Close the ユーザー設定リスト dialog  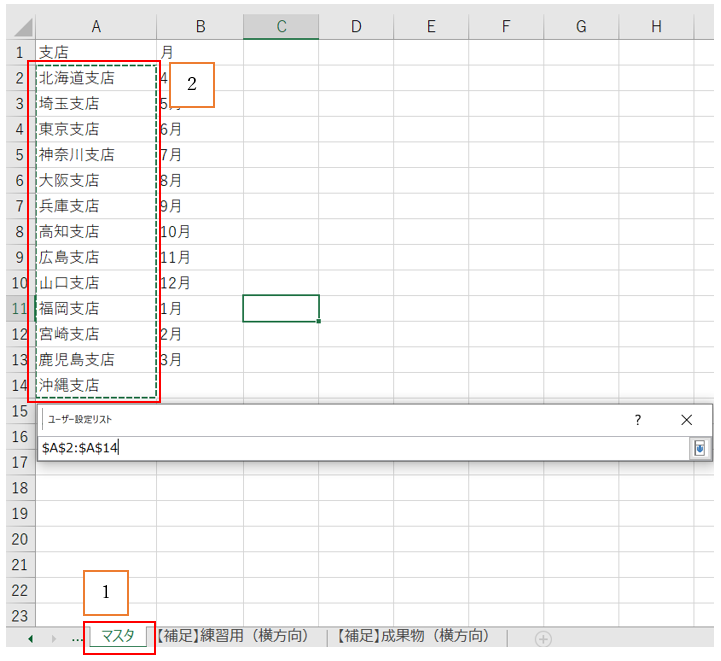pyautogui.click(x=686, y=420)
